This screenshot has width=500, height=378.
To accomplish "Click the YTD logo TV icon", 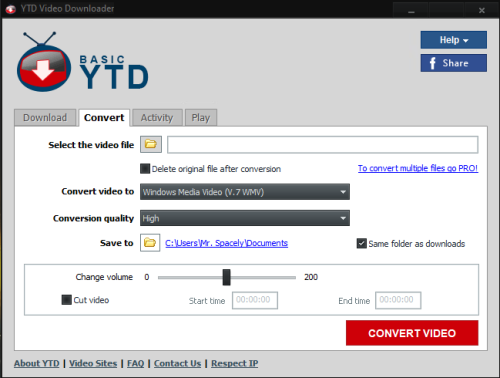I will coord(44,62).
